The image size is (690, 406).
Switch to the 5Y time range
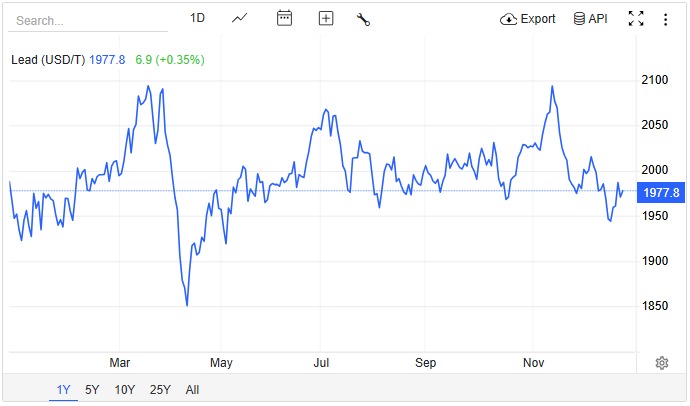coord(92,390)
